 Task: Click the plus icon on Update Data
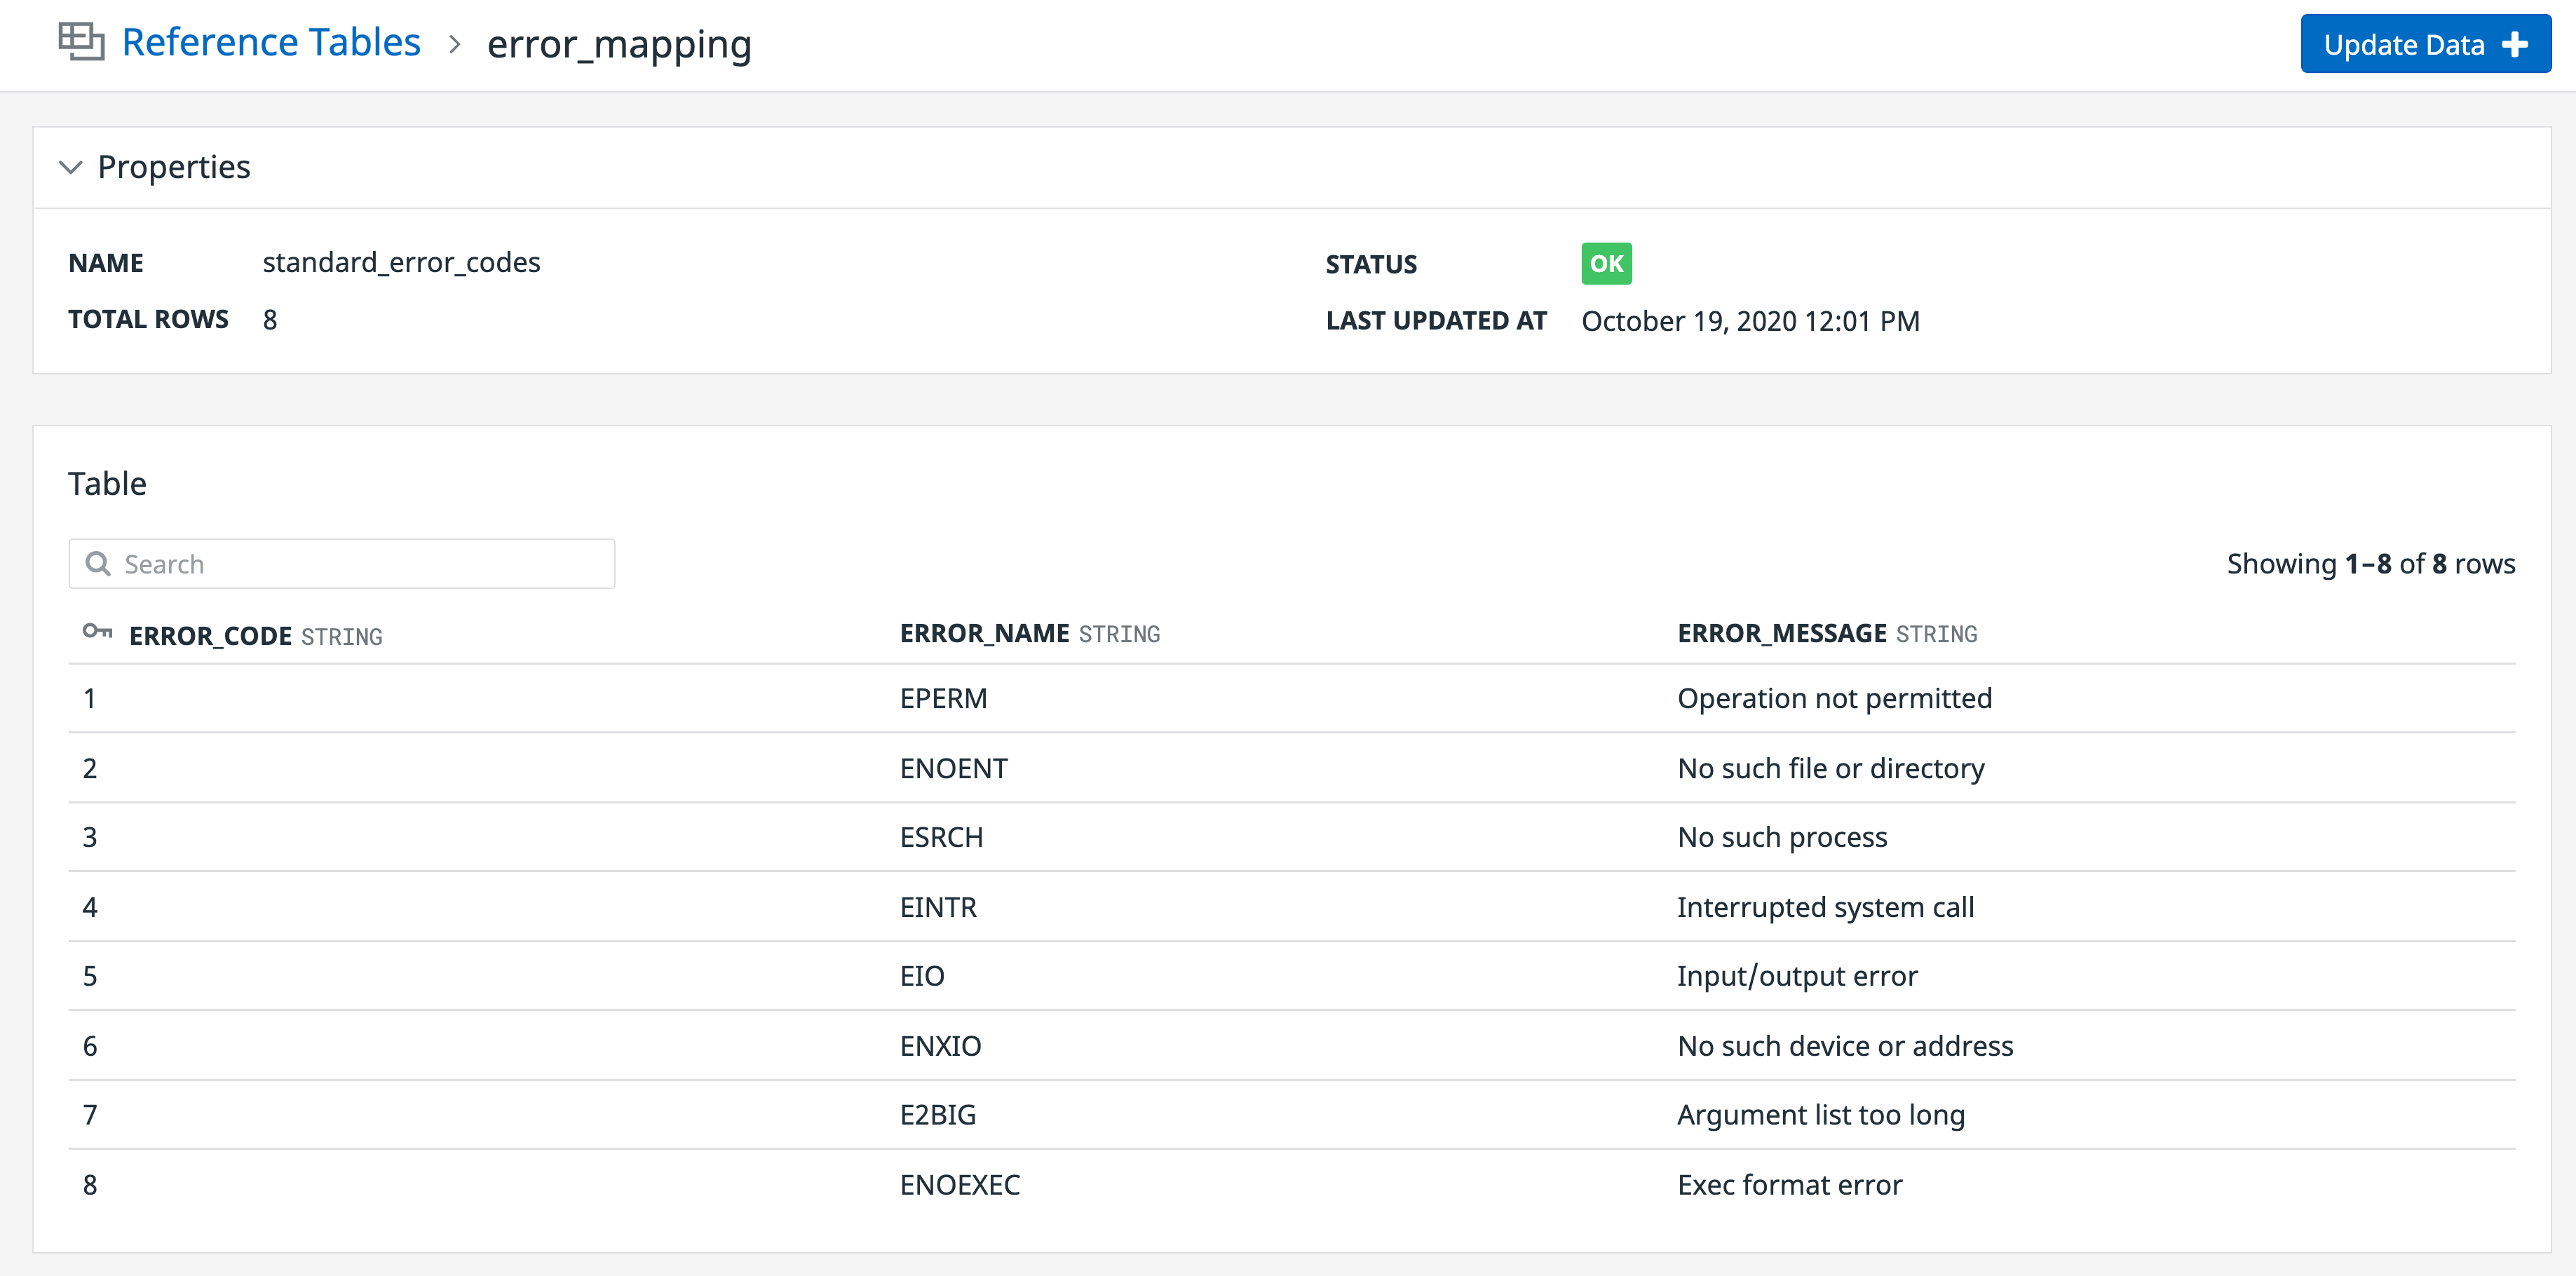2516,44
